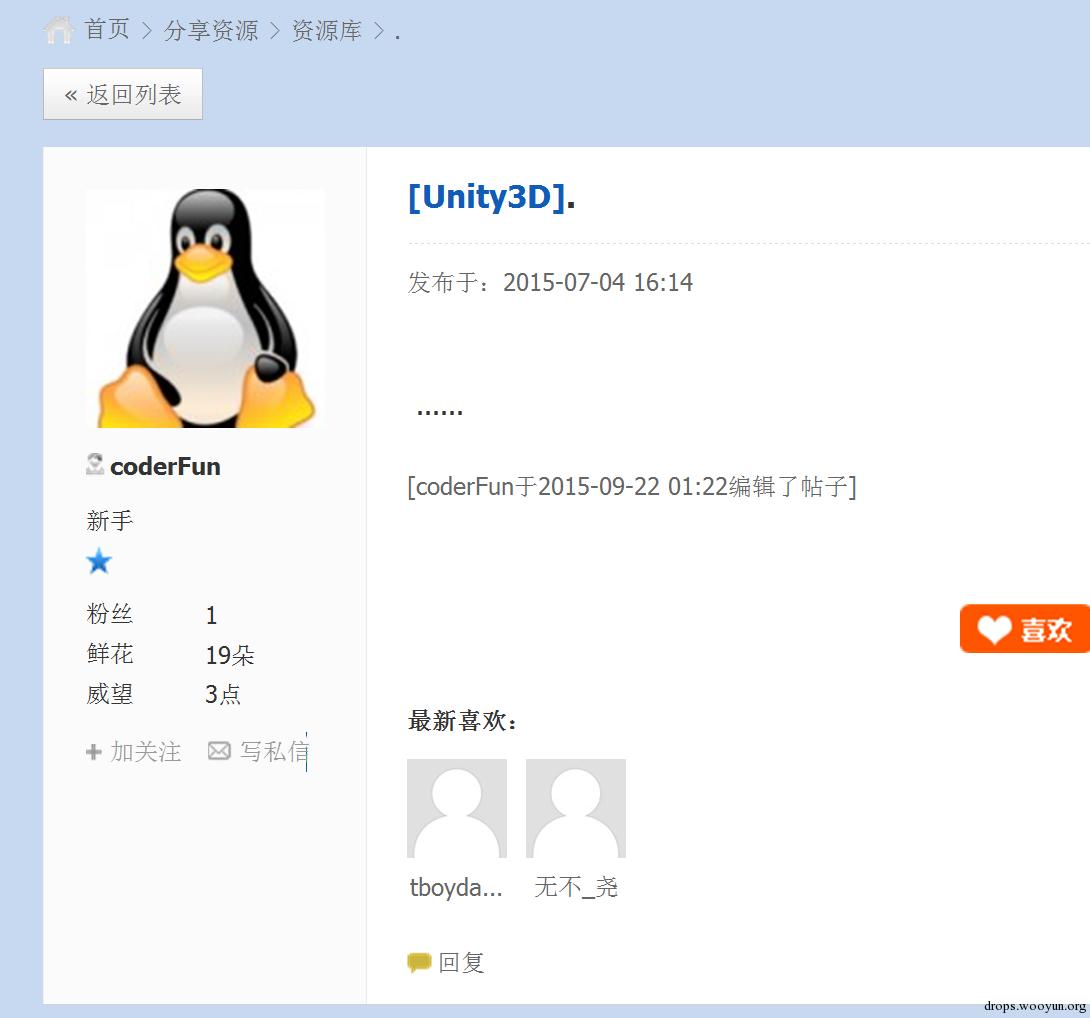
Task: Open 无不_尧 username link
Action: [576, 887]
